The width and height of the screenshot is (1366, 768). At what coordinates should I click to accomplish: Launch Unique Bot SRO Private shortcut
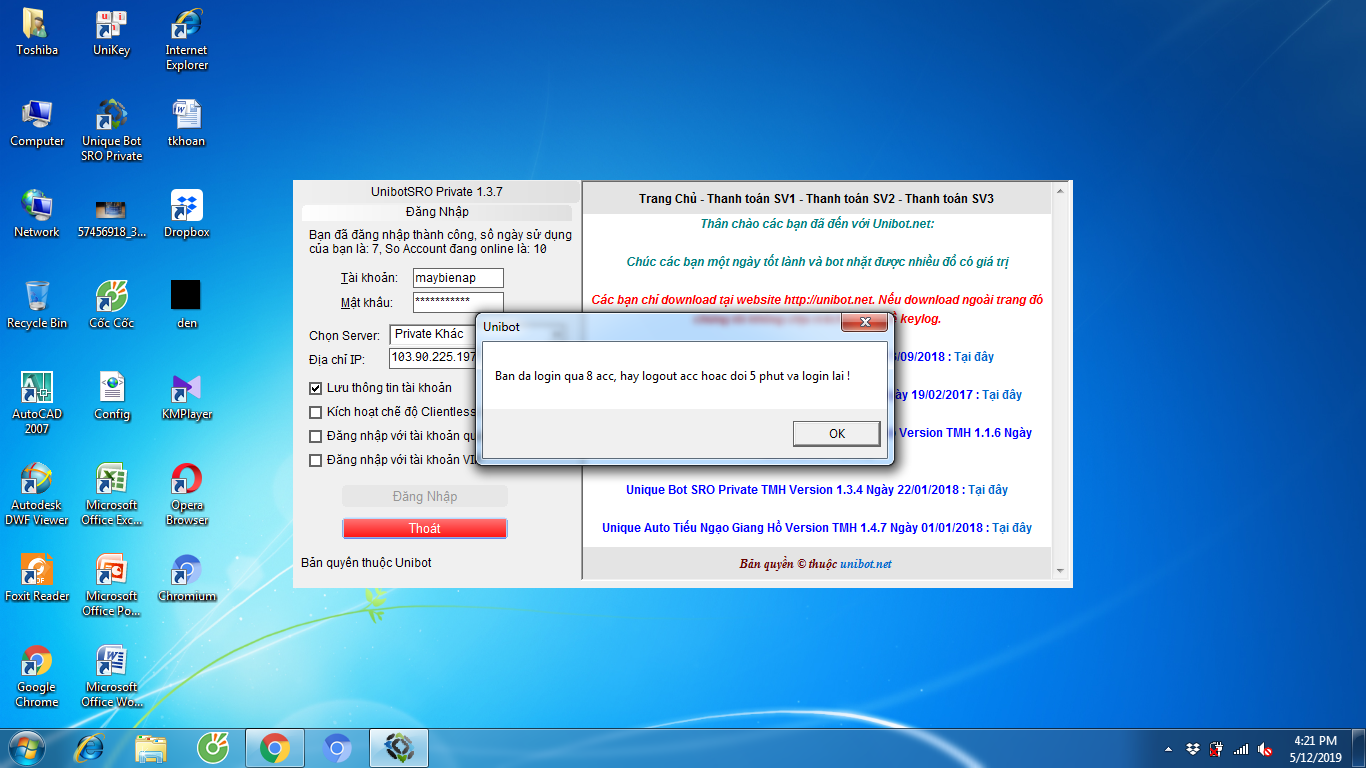pos(111,130)
